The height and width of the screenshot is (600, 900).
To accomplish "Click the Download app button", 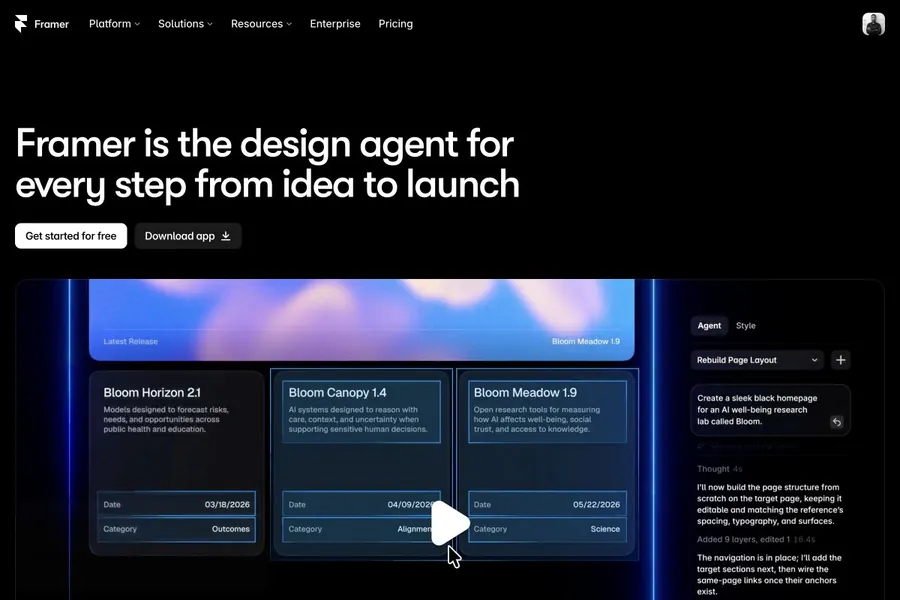I will [188, 236].
